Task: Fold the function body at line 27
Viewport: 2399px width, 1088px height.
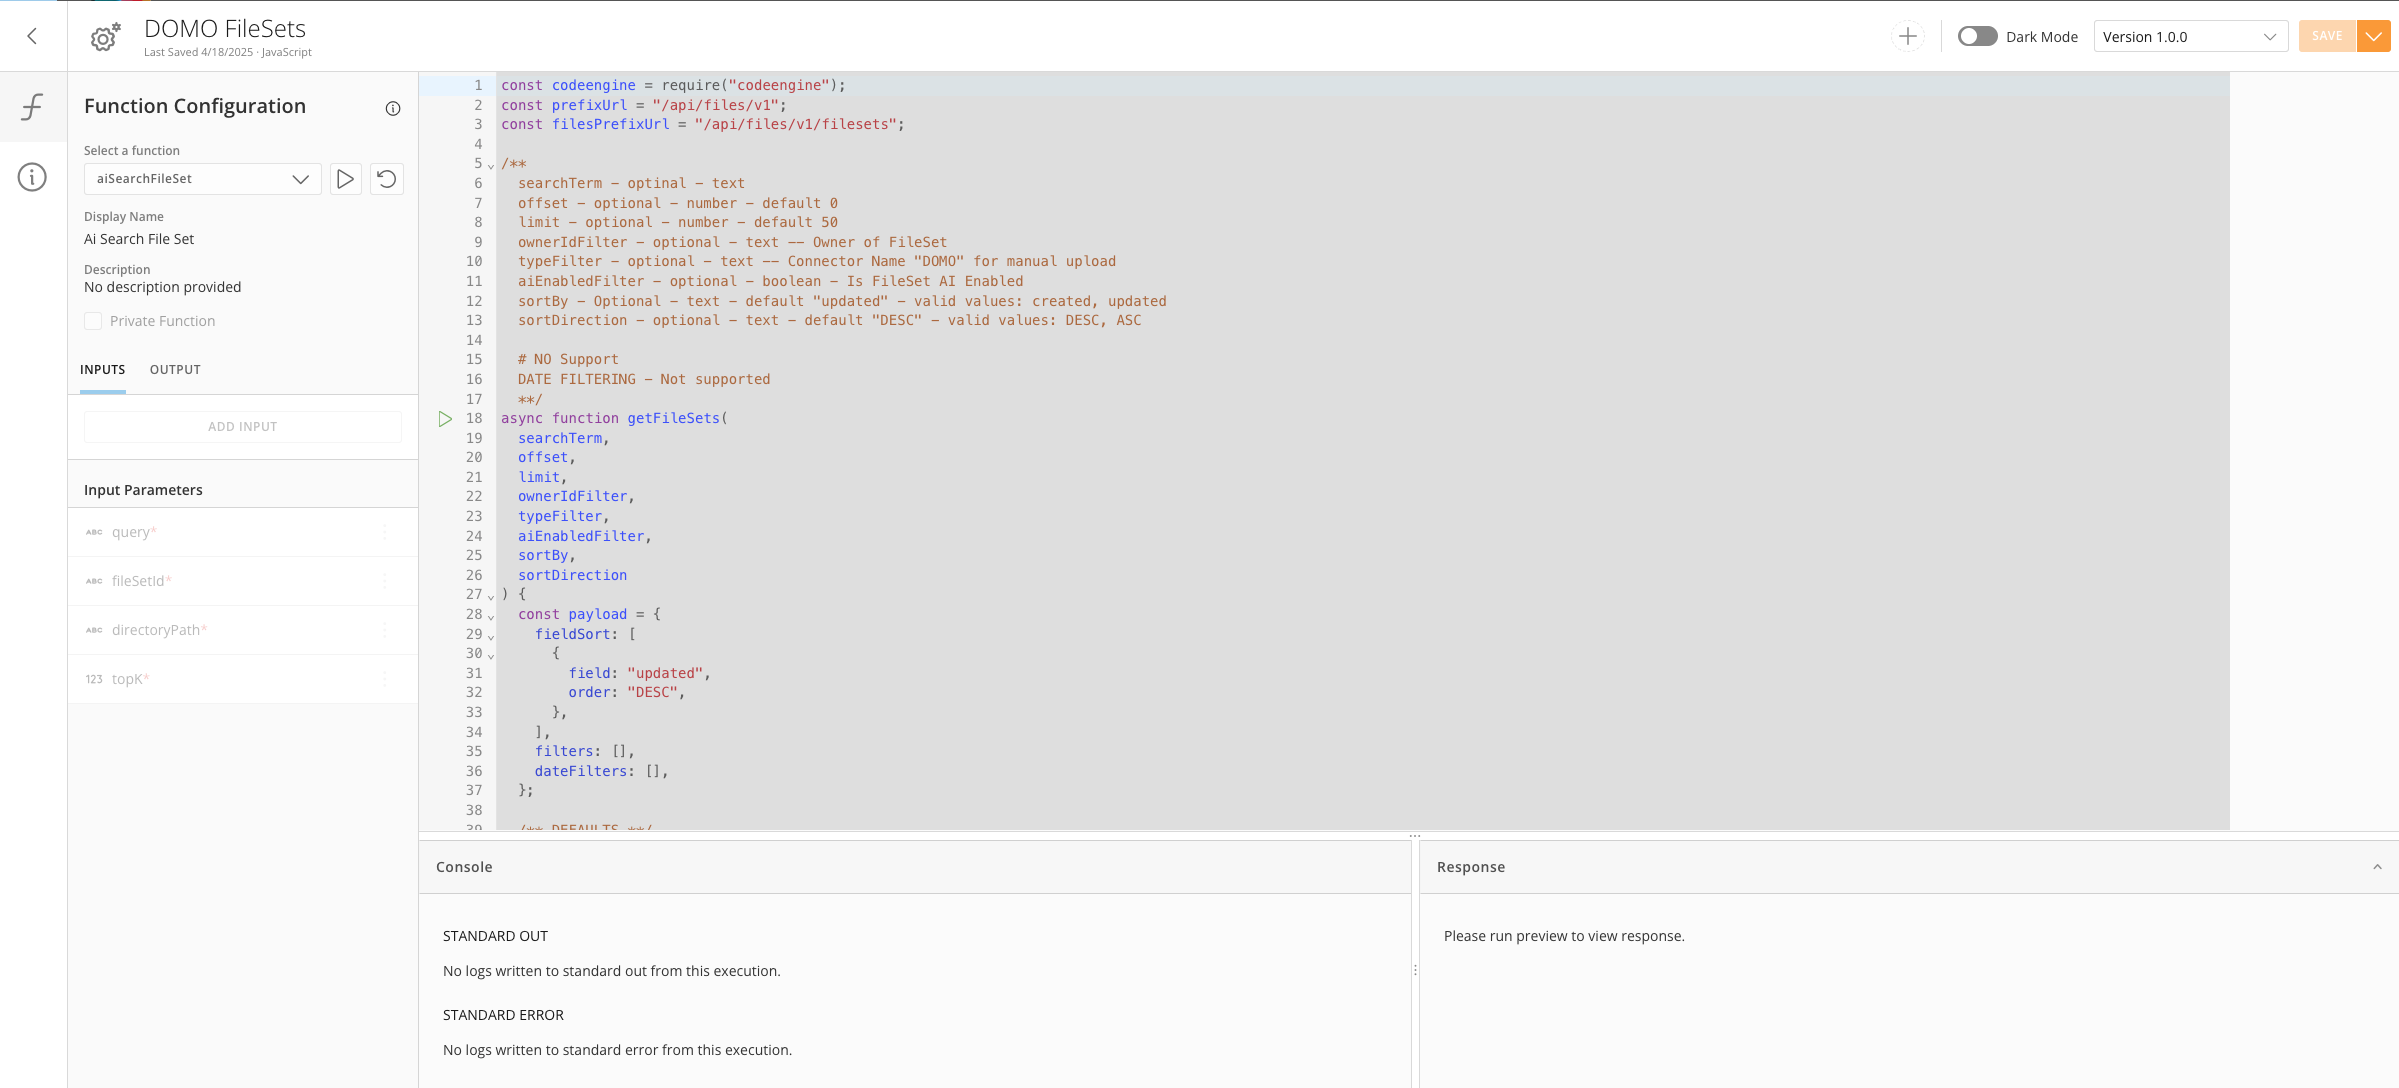Action: [x=491, y=596]
